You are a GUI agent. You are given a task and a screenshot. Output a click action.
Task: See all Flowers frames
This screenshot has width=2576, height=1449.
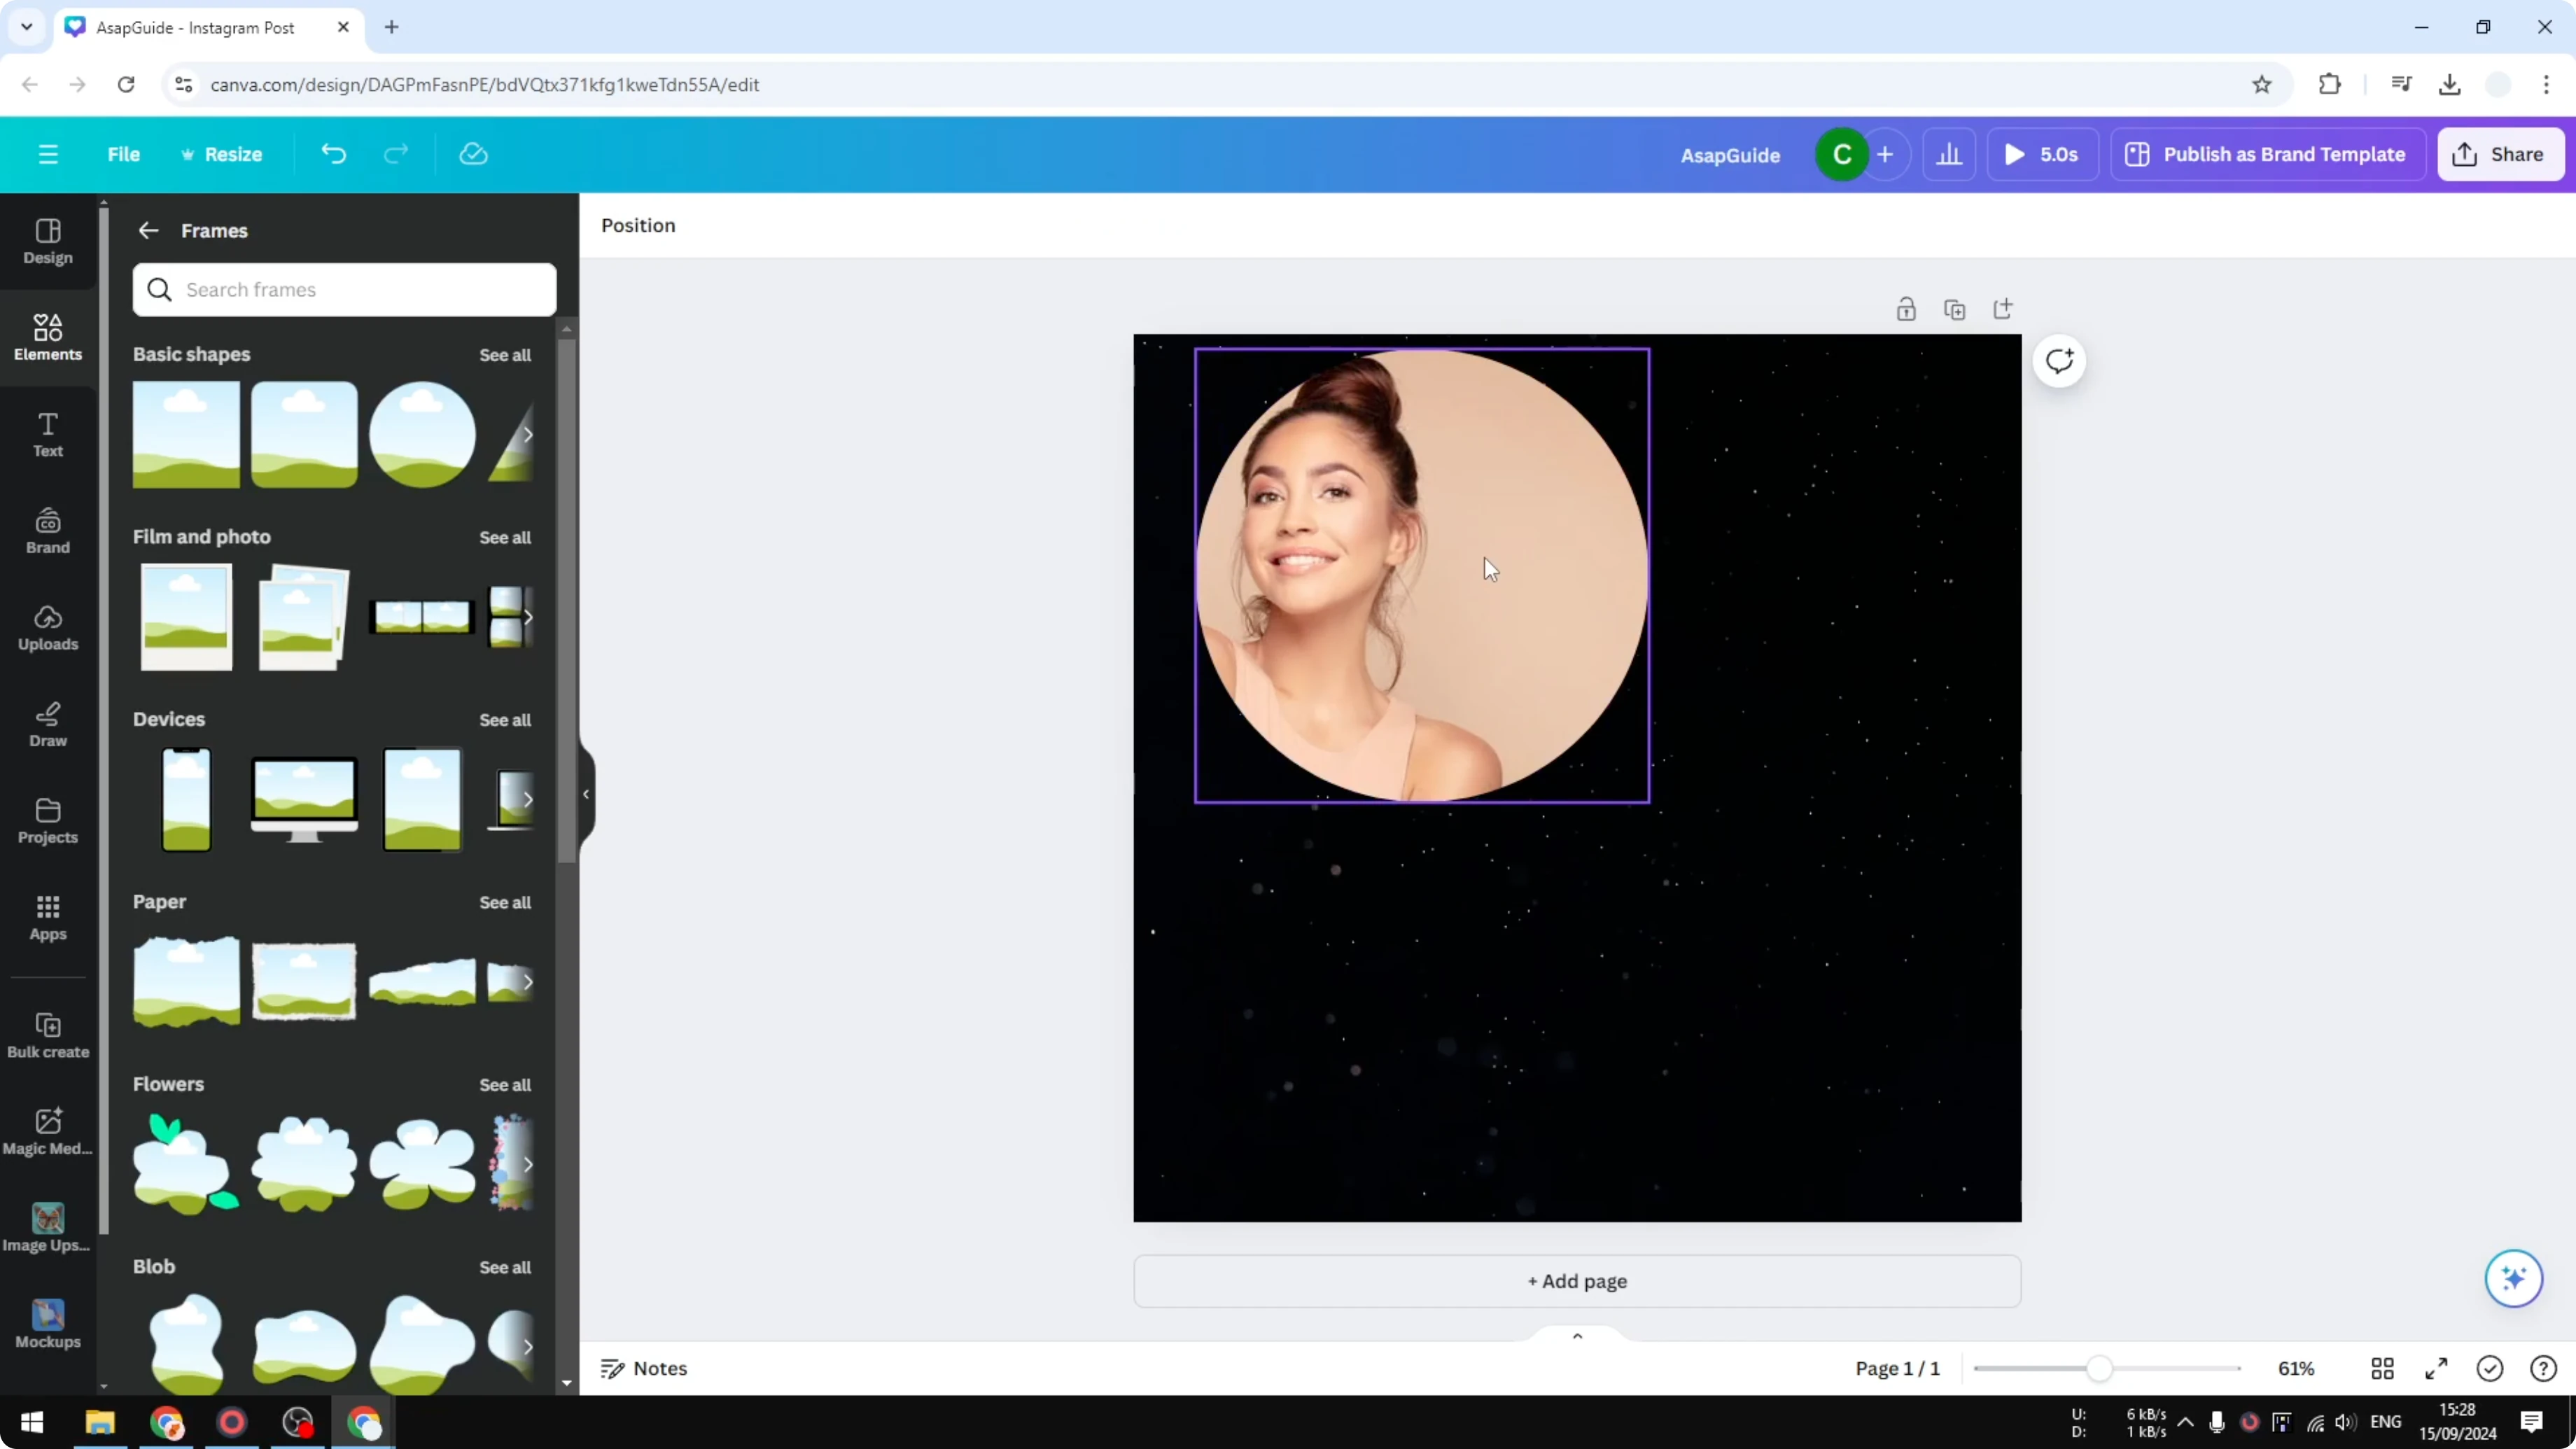[x=505, y=1085]
